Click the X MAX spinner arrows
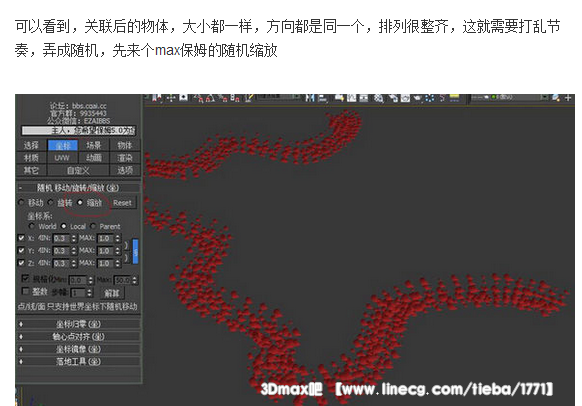 (118, 238)
